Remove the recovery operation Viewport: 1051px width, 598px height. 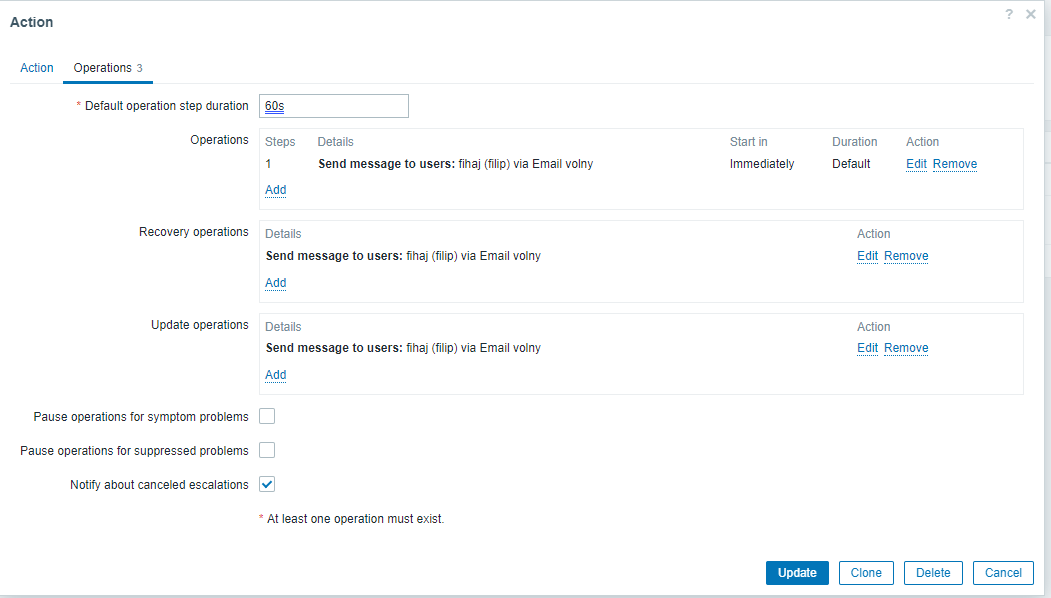coord(906,256)
